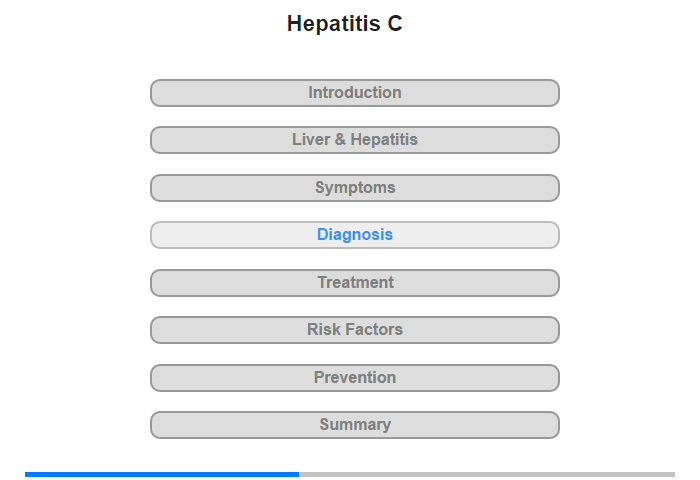Open the Summary section
The width and height of the screenshot is (700, 480).
pyautogui.click(x=355, y=425)
